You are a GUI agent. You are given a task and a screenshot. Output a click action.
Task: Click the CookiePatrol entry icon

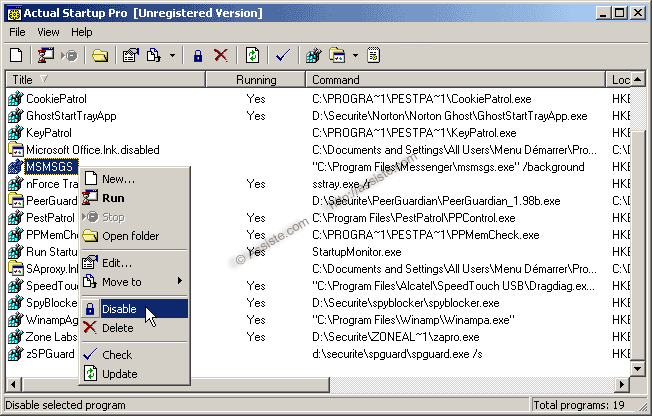click(15, 99)
